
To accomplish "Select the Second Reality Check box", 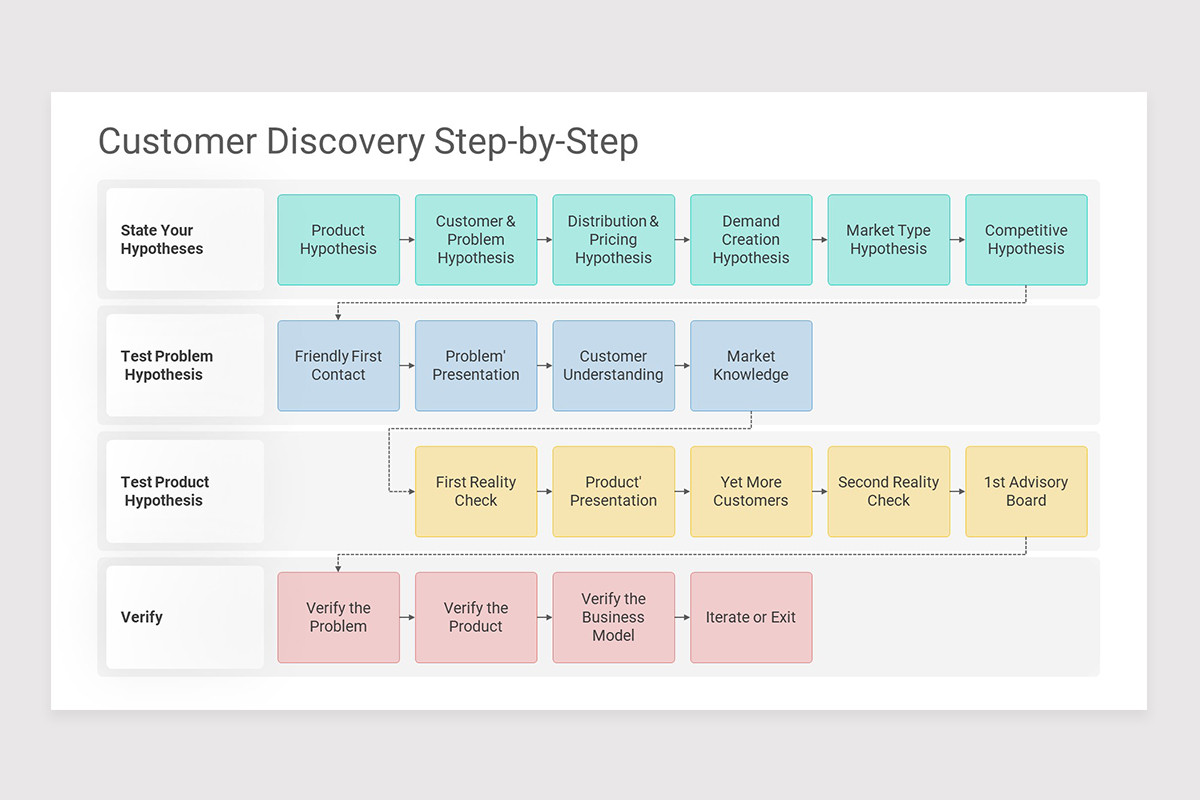I will pos(888,491).
